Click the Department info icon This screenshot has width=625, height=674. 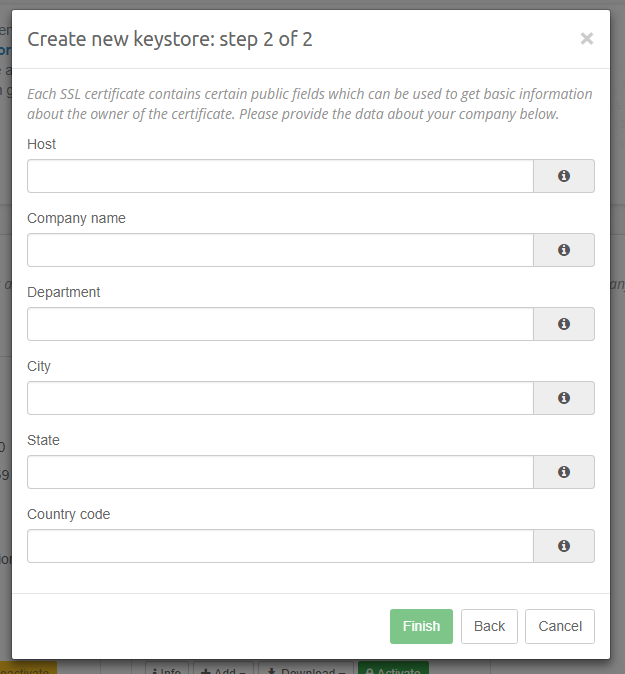(x=564, y=324)
